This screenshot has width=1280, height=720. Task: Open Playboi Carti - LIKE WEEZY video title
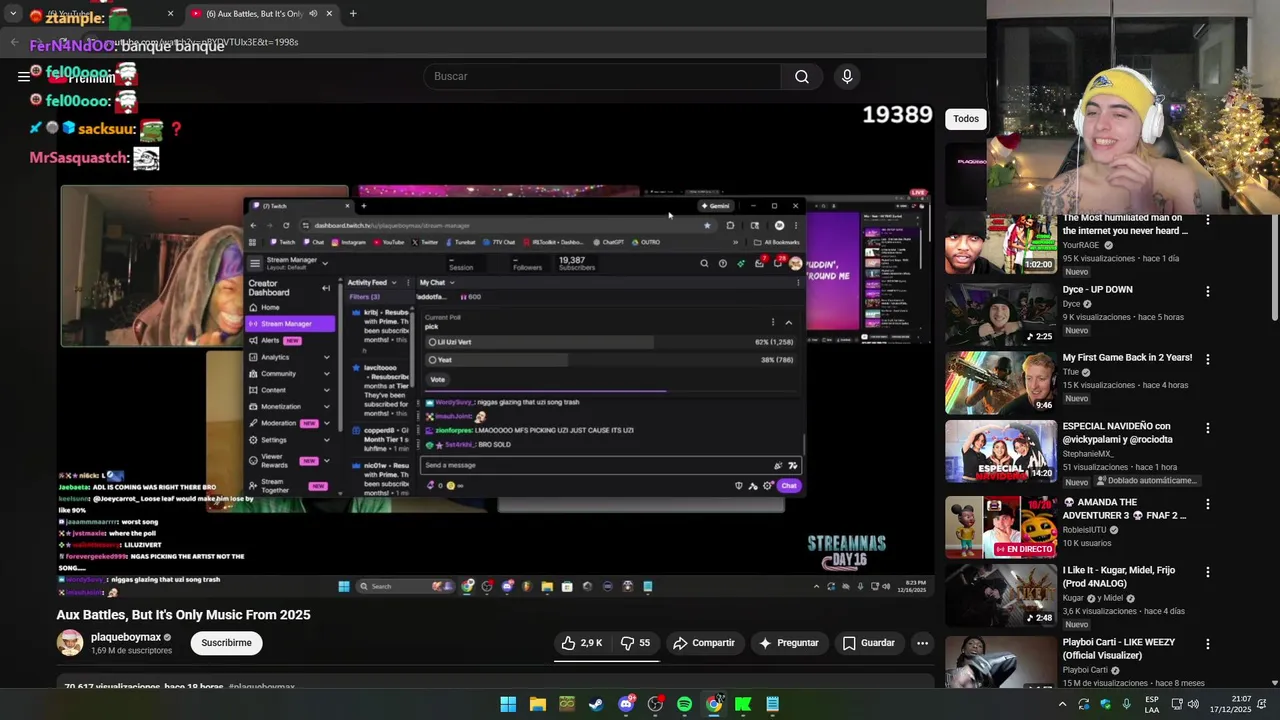[1119, 649]
